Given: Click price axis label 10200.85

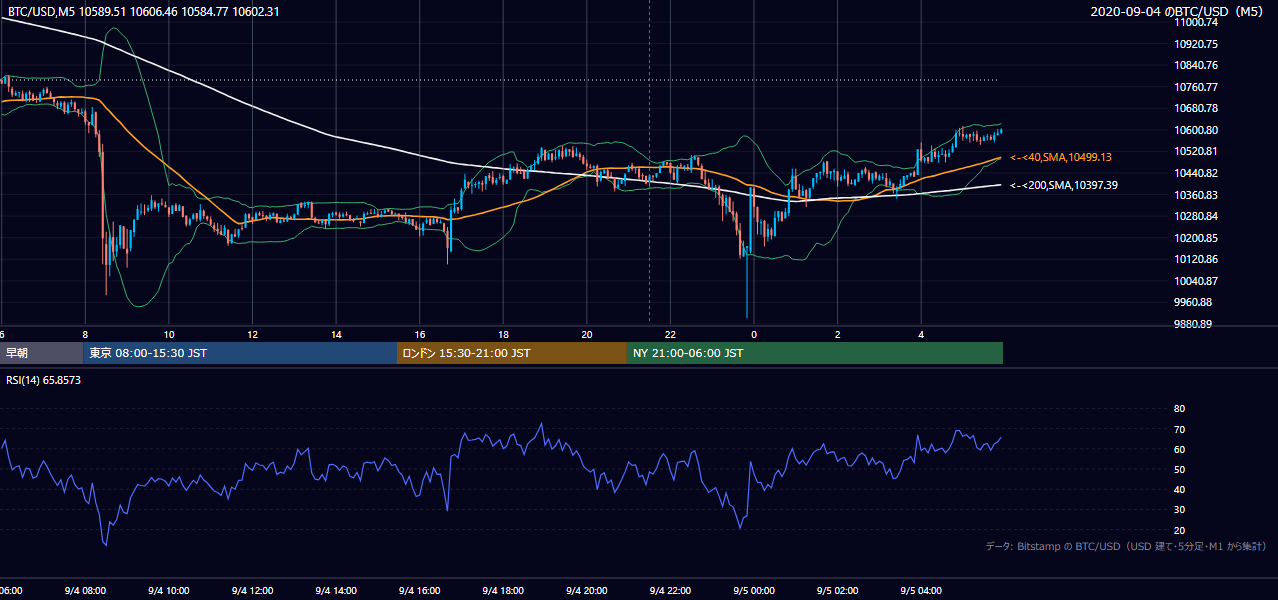Looking at the screenshot, I should 1196,238.
